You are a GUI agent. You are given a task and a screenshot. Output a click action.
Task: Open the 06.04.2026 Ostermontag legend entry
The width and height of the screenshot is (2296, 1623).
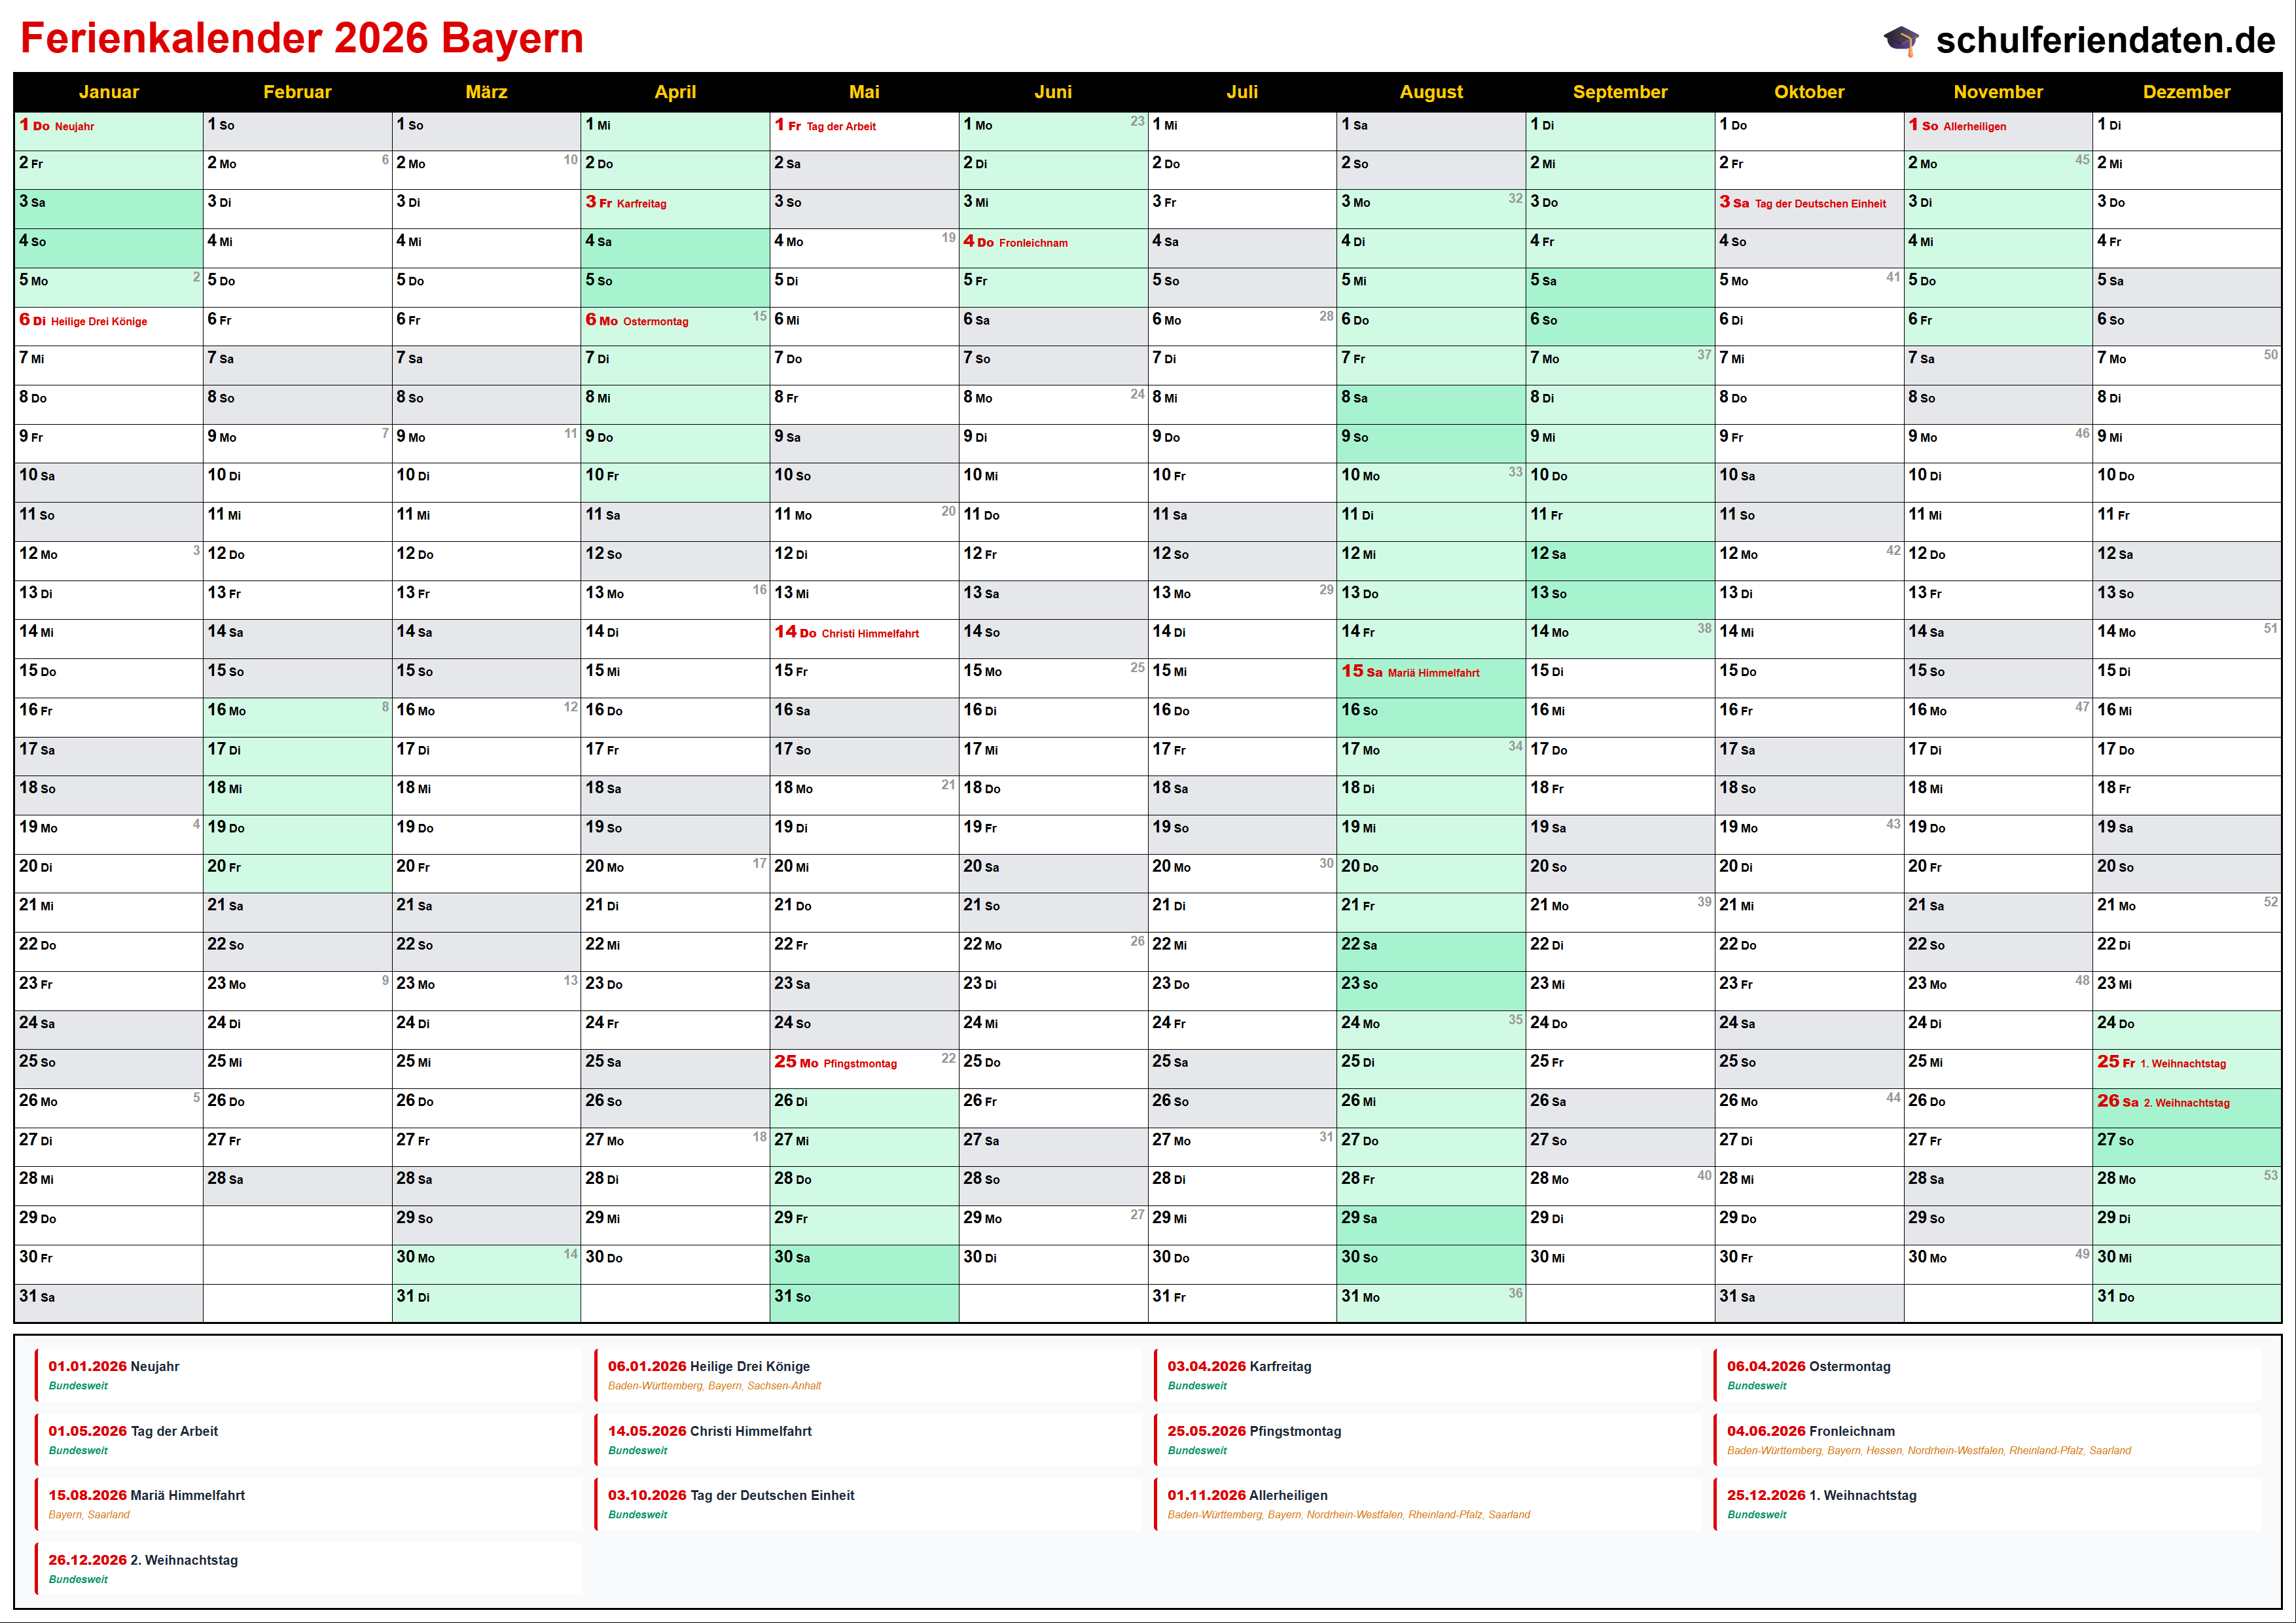coord(1808,1366)
